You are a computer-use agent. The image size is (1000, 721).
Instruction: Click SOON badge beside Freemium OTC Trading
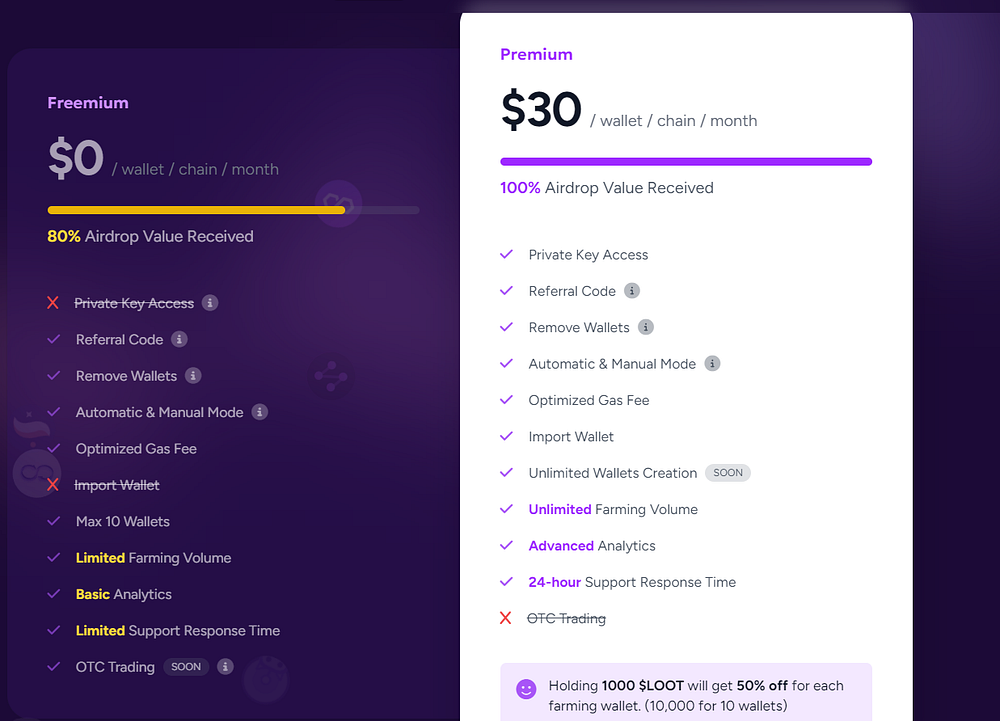click(x=186, y=667)
